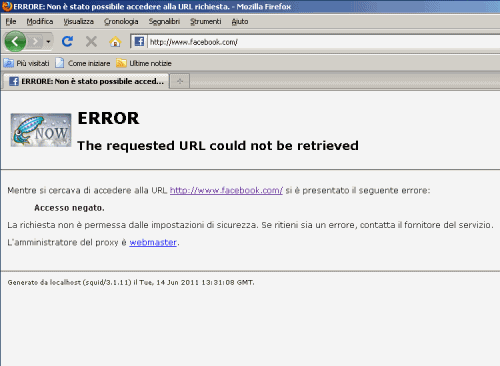Open the Visualizza menu
Image resolution: width=500 pixels, height=366 pixels.
tap(79, 22)
